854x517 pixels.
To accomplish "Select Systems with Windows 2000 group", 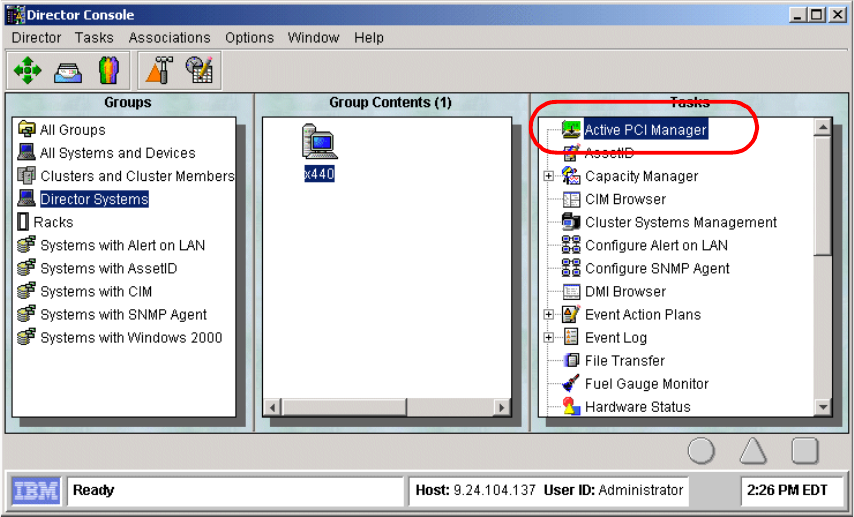I will point(131,338).
